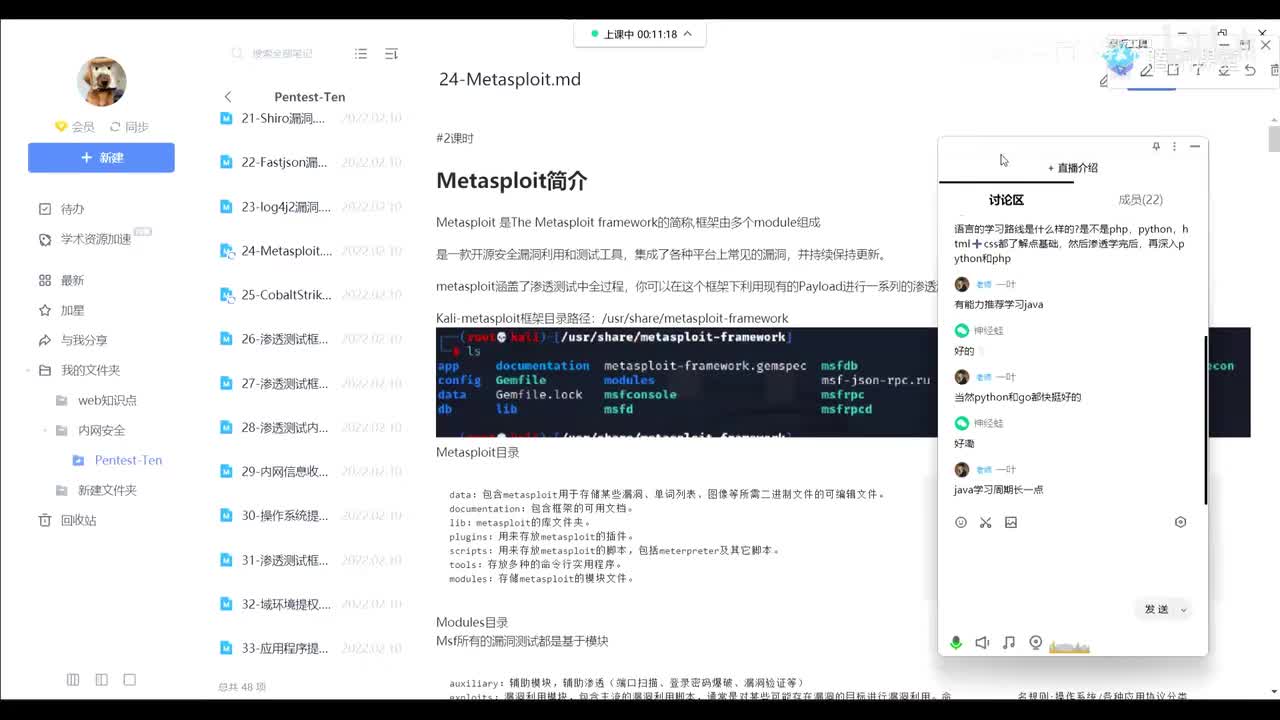The height and width of the screenshot is (720, 1280).
Task: Toggle the speaker audio icon
Action: tap(982, 643)
